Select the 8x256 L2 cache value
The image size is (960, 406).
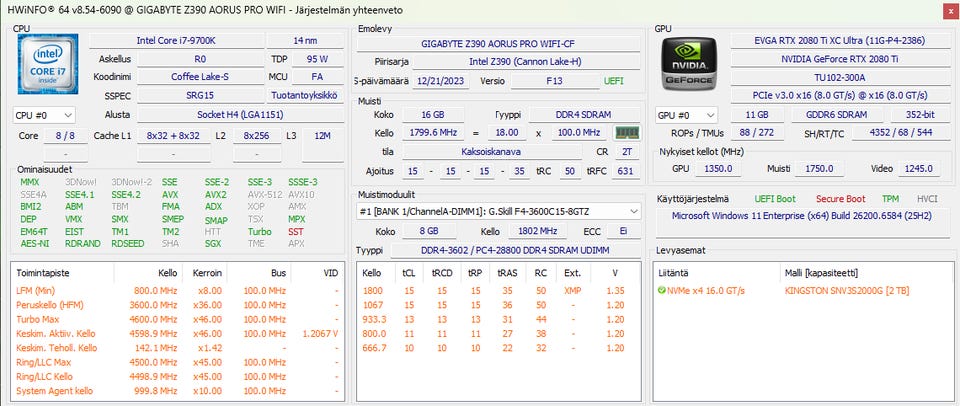[257, 135]
